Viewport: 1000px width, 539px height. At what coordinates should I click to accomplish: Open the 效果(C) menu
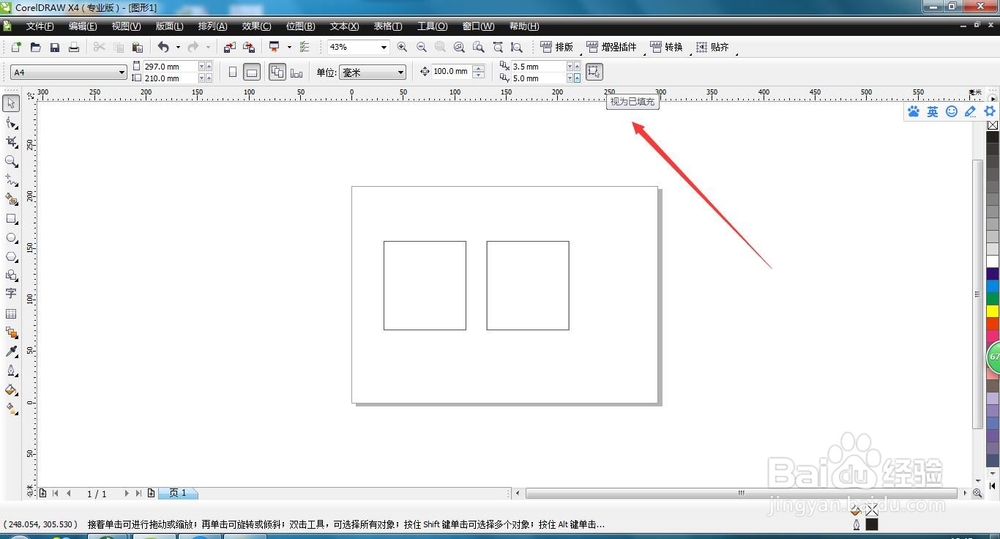pos(256,26)
